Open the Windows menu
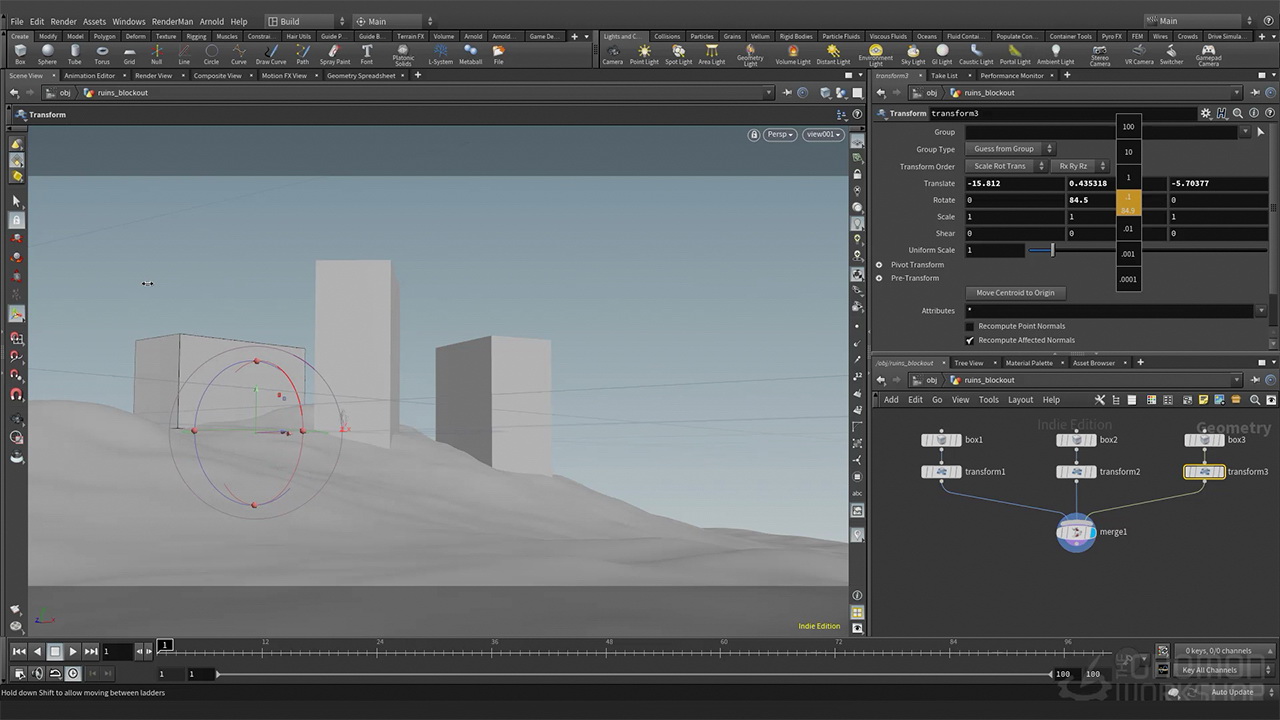Image resolution: width=1280 pixels, height=720 pixels. [128, 21]
